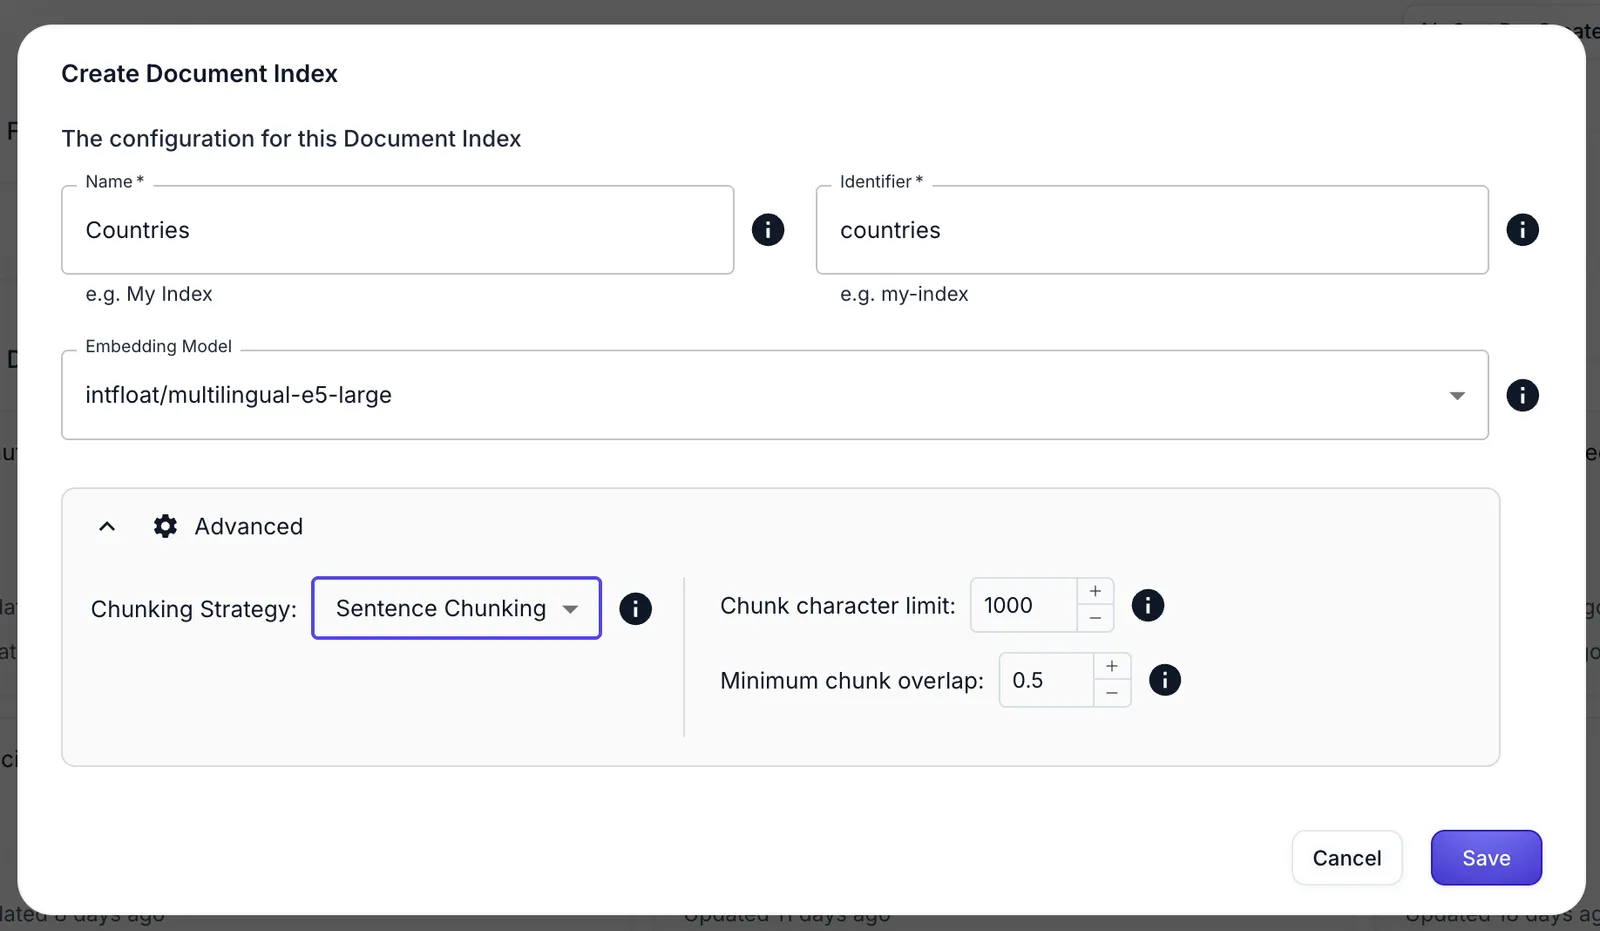
Task: Click the Chunk character limit value 1000
Action: point(1024,605)
